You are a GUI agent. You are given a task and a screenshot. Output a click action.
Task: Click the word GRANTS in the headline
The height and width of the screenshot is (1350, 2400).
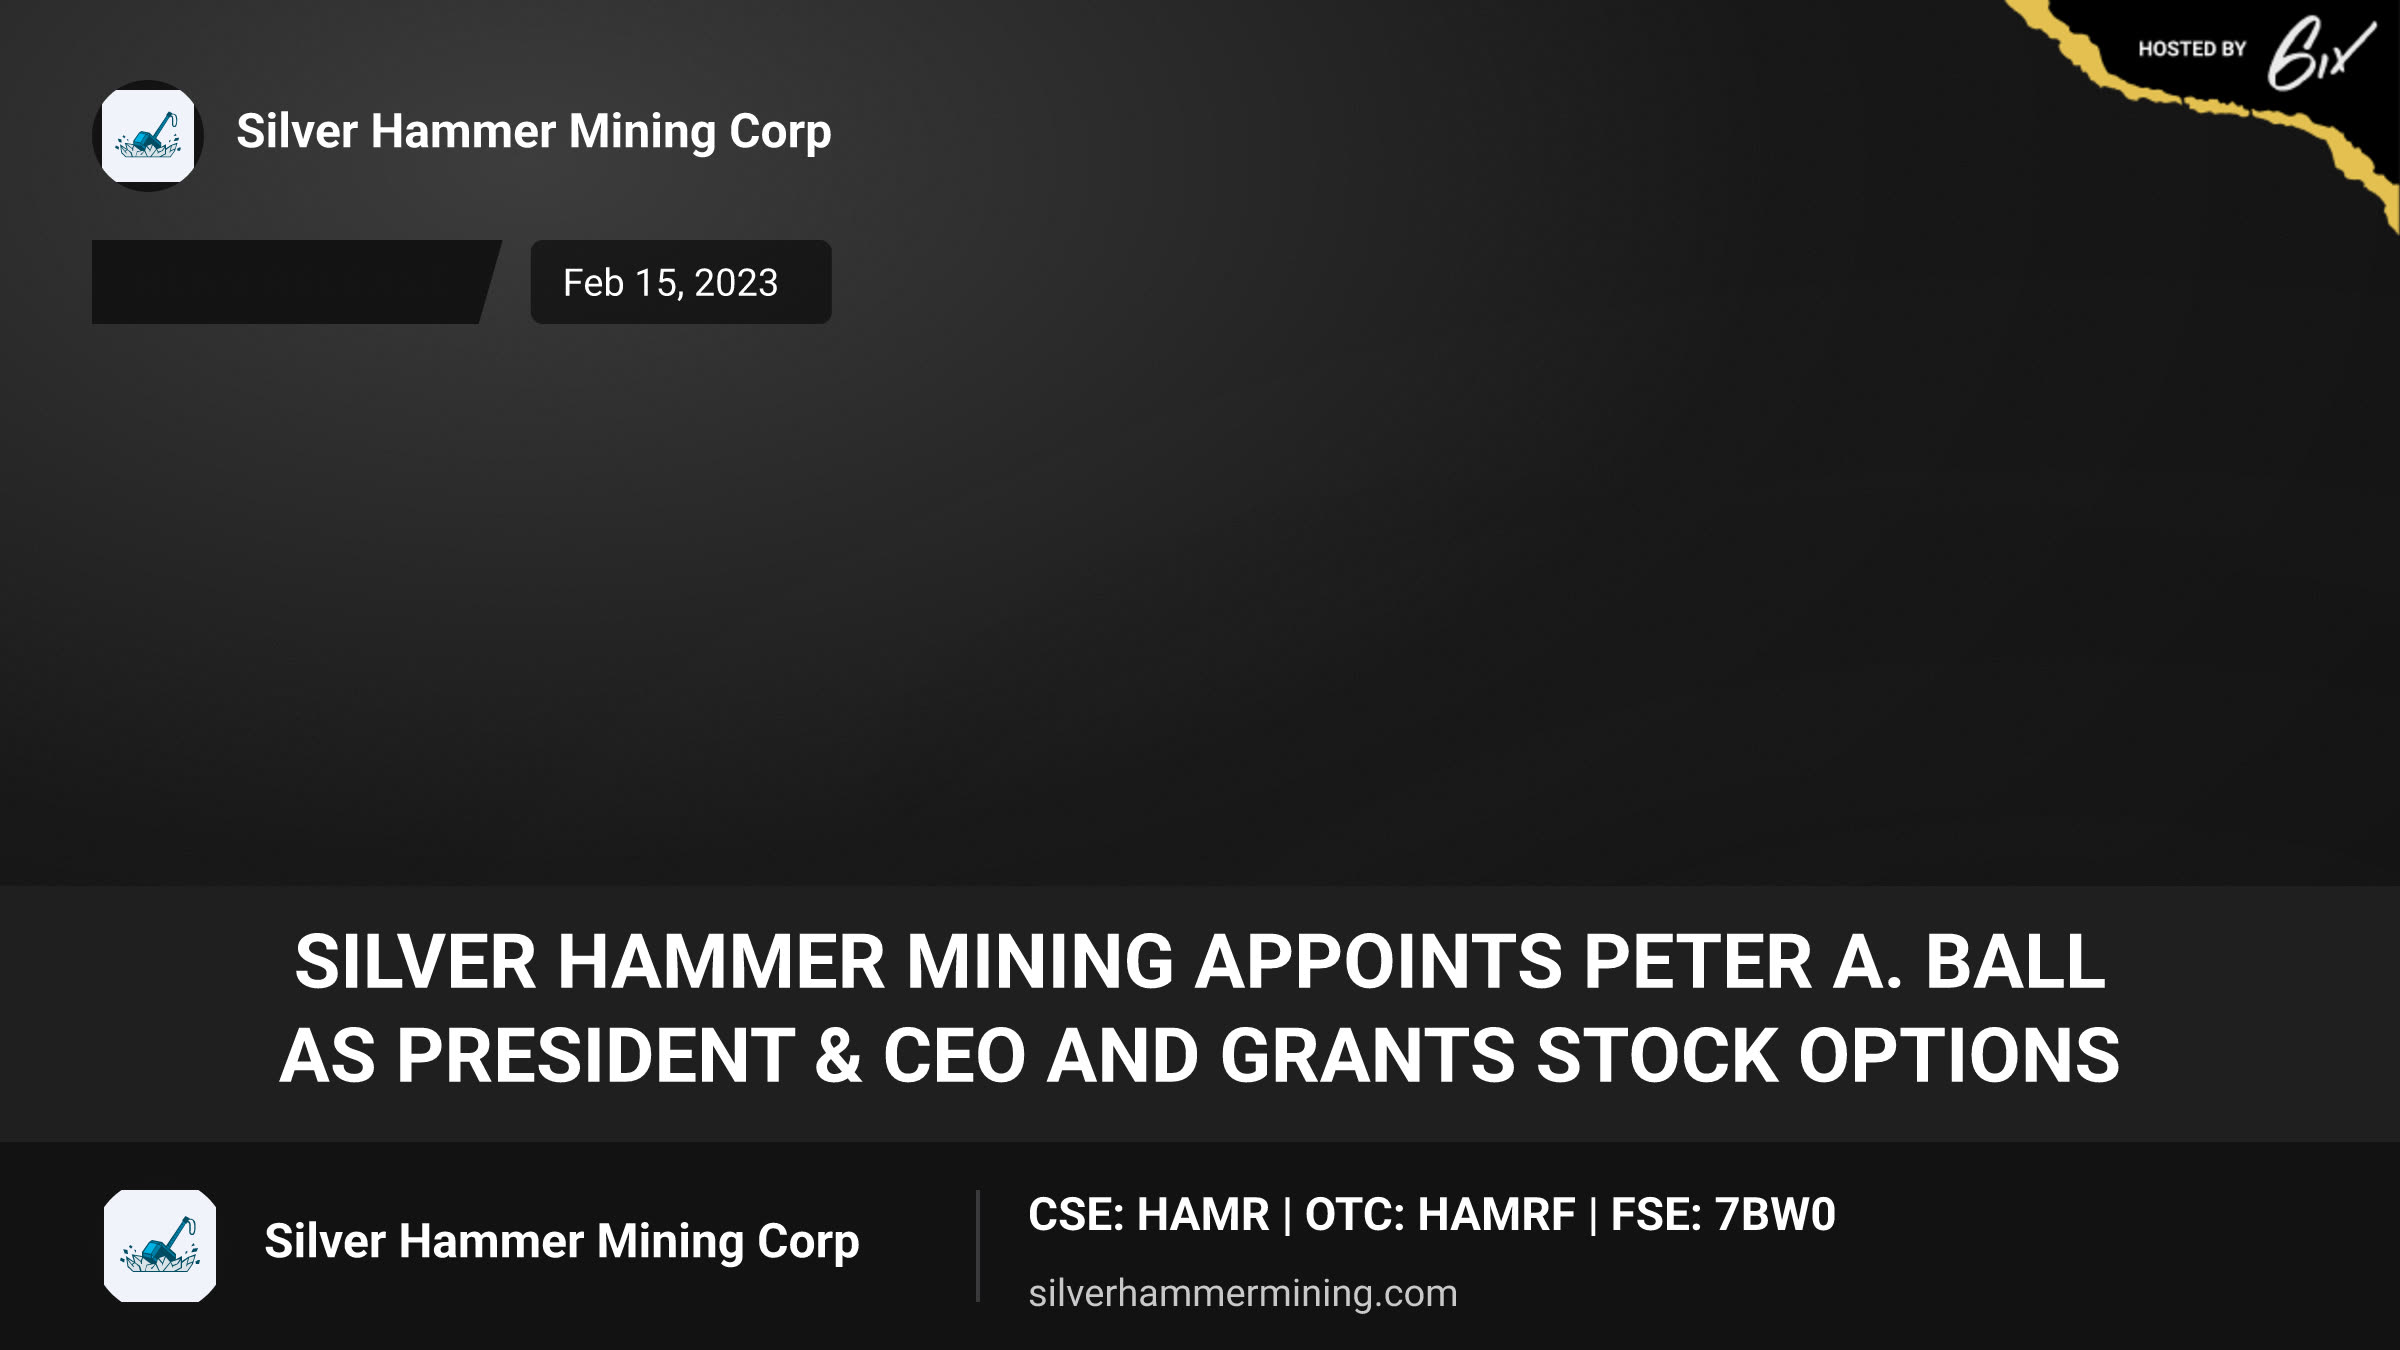1368,1056
